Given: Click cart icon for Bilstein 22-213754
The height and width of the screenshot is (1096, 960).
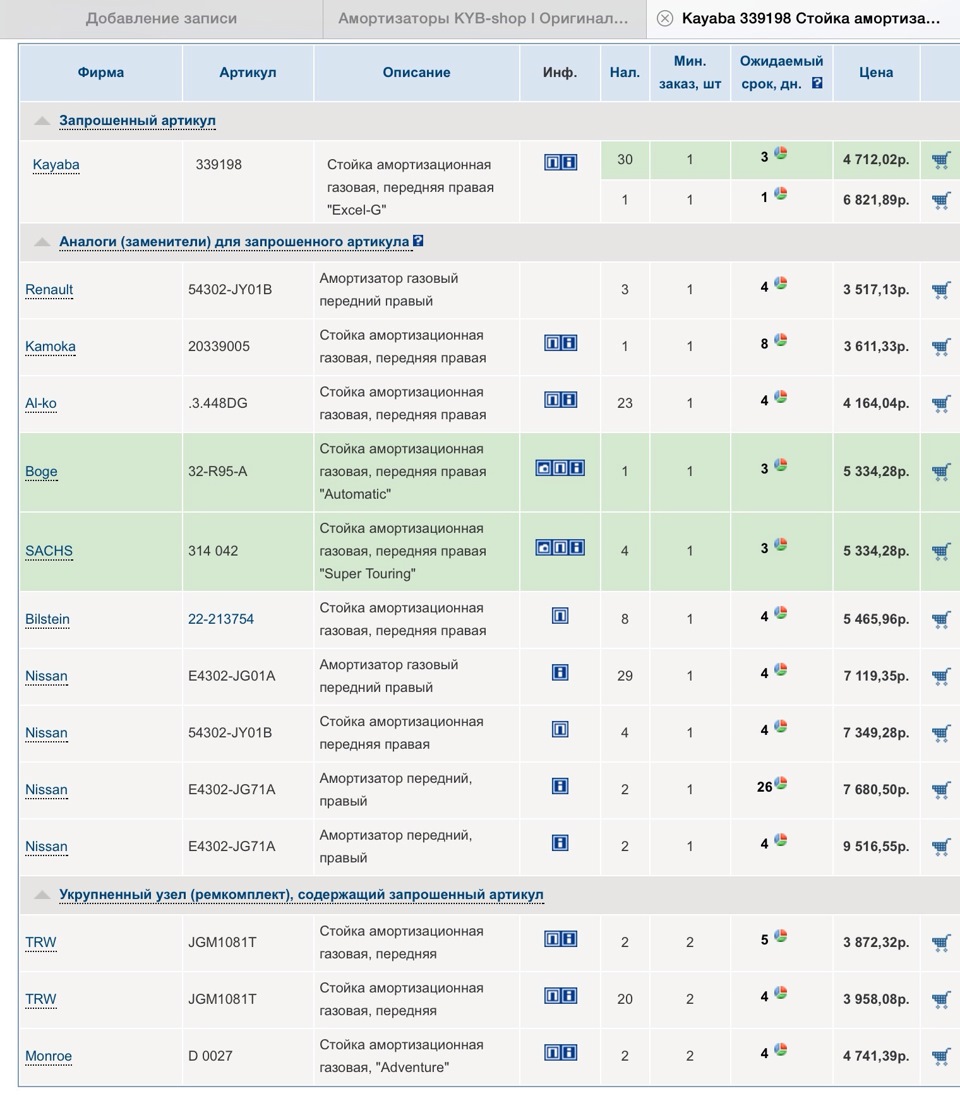Looking at the screenshot, I should click(x=940, y=619).
